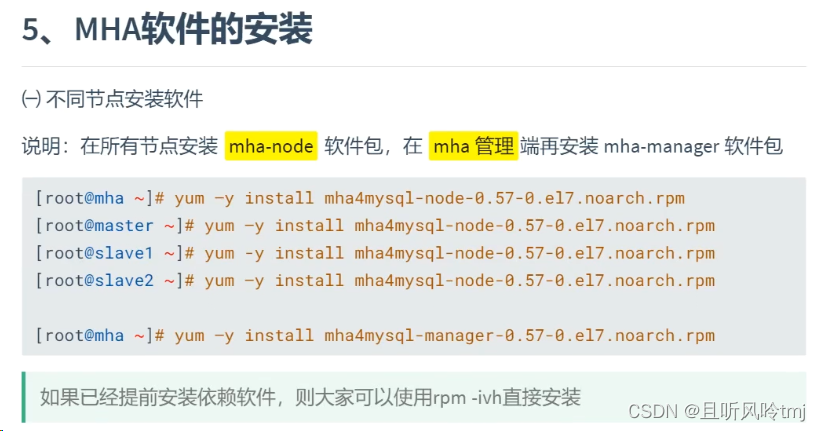Click the green vertical bar beside note
The width and height of the screenshot is (820, 431).
23,397
